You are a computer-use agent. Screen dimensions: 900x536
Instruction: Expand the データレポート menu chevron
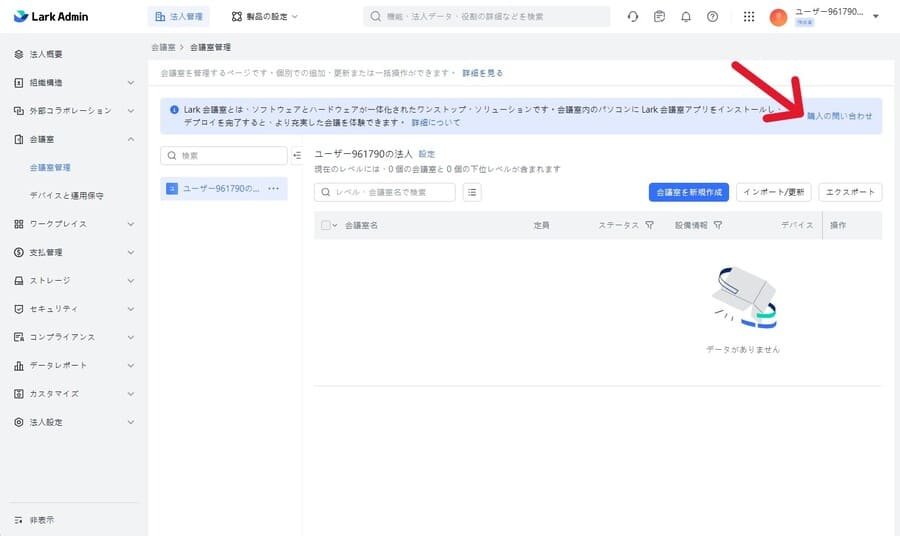(x=131, y=366)
